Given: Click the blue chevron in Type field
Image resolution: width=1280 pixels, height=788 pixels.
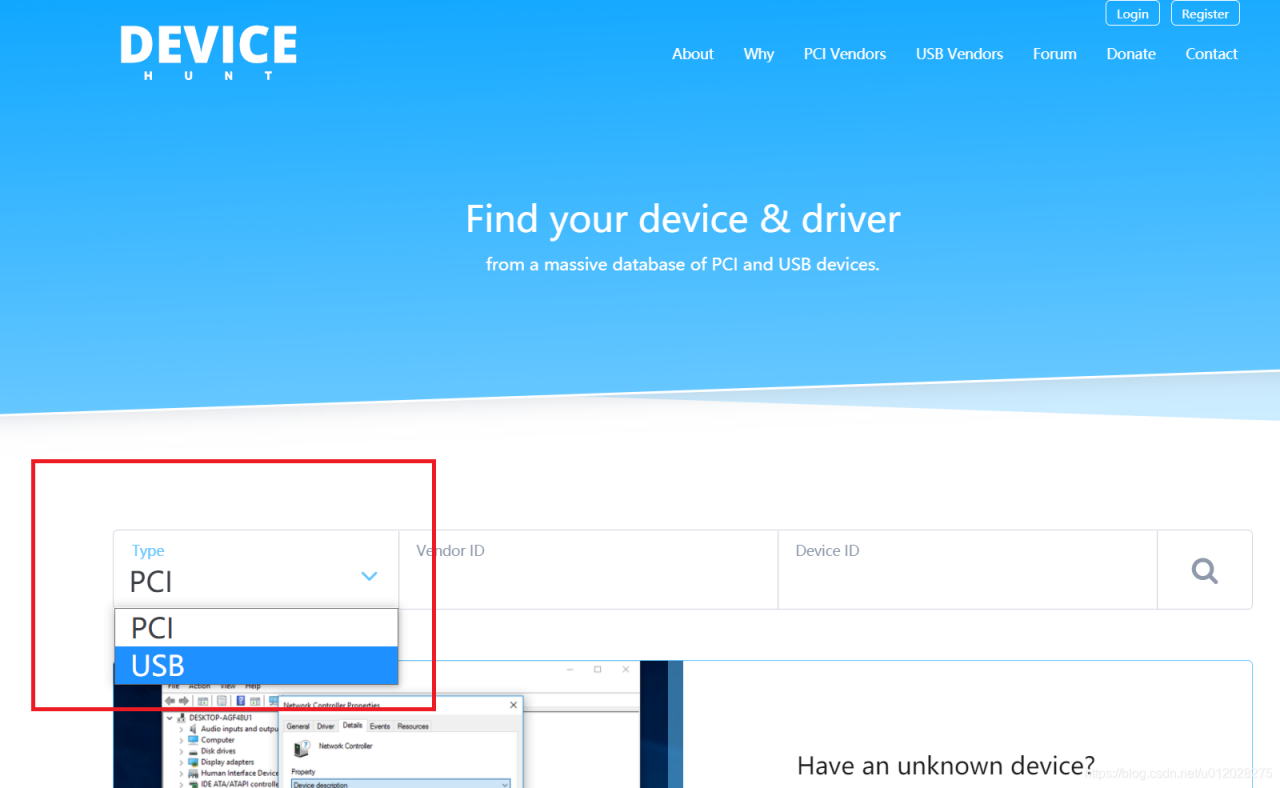Looking at the screenshot, I should pyautogui.click(x=369, y=576).
